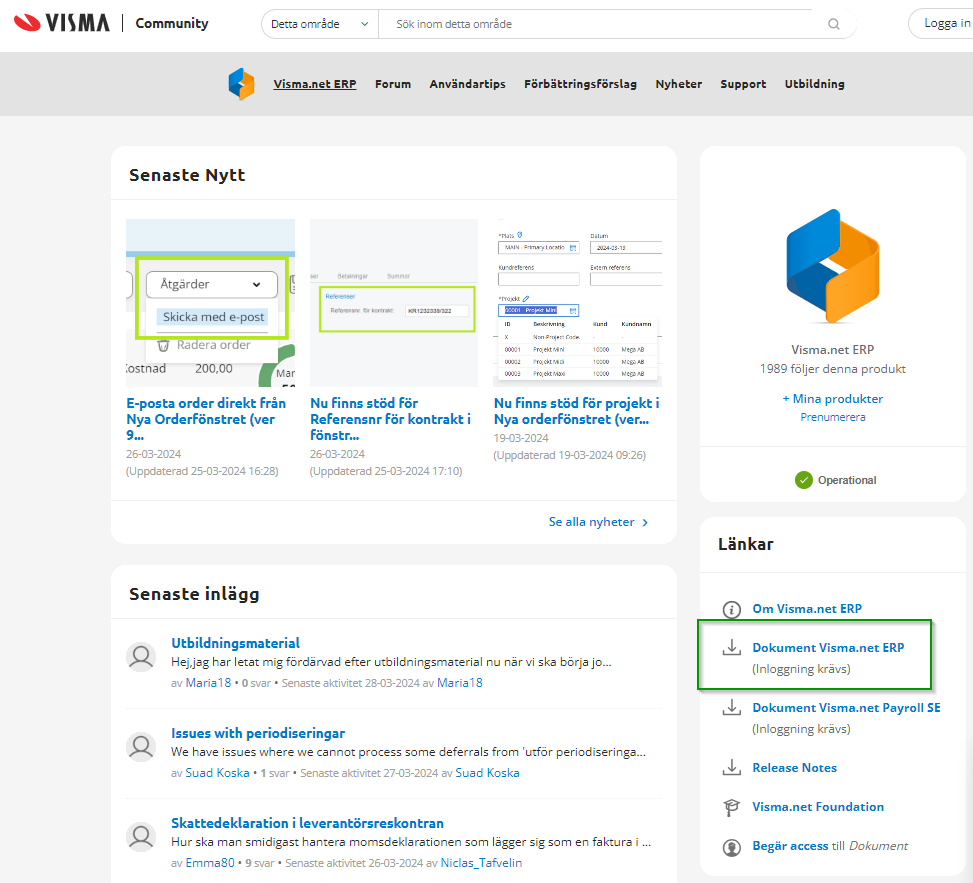973x883 pixels.
Task: Click the green Operational status checkmark icon
Action: tap(804, 480)
